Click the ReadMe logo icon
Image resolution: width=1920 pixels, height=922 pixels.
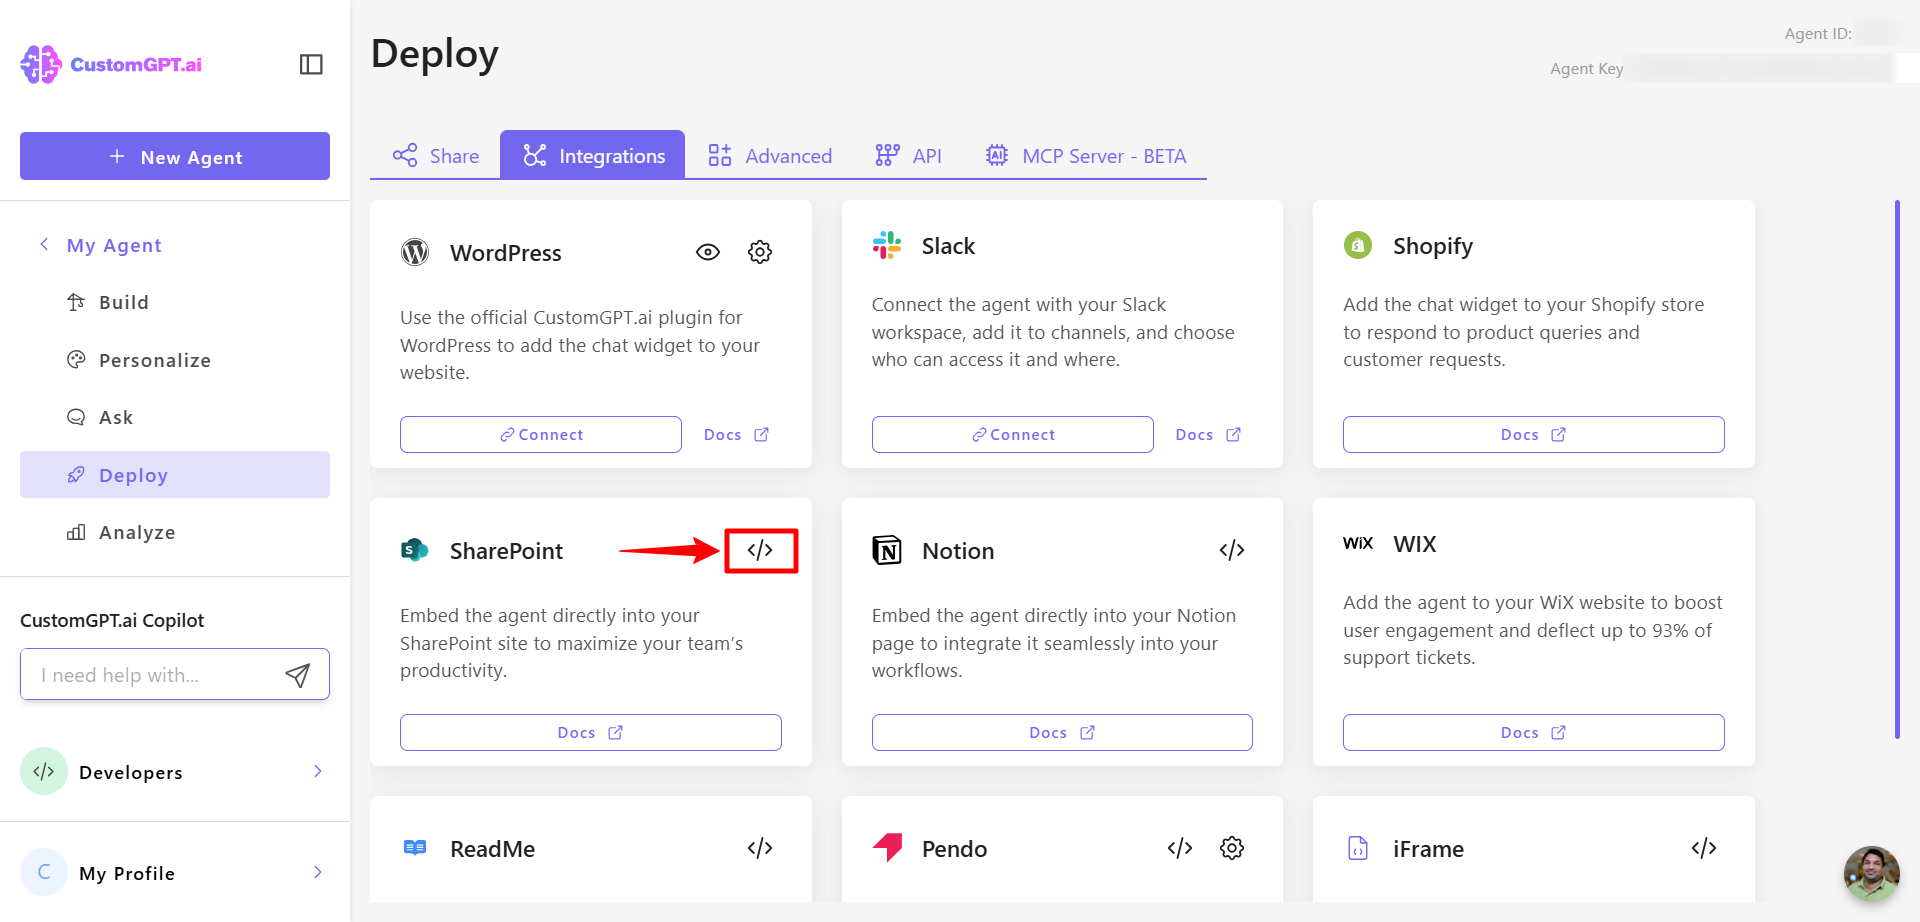click(x=415, y=848)
